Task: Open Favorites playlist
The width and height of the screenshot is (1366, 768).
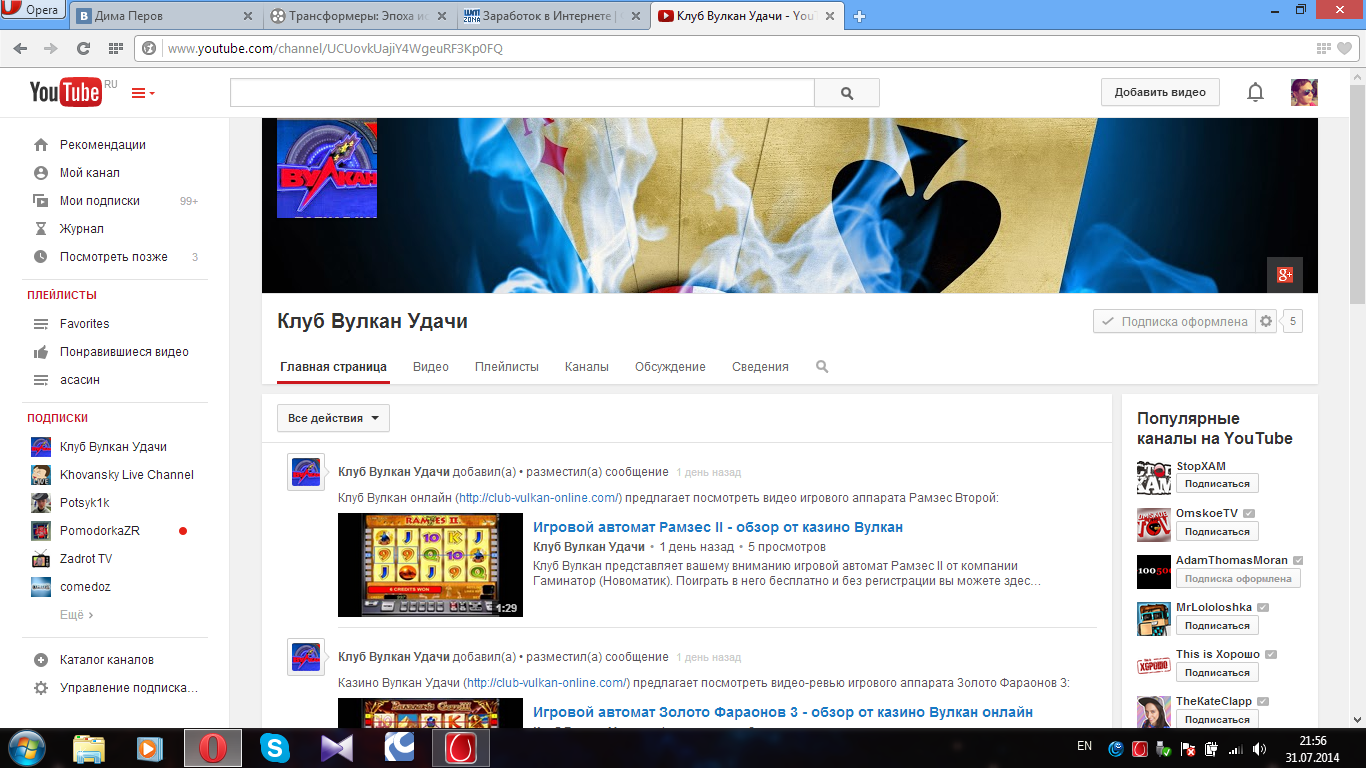Action: [x=84, y=324]
